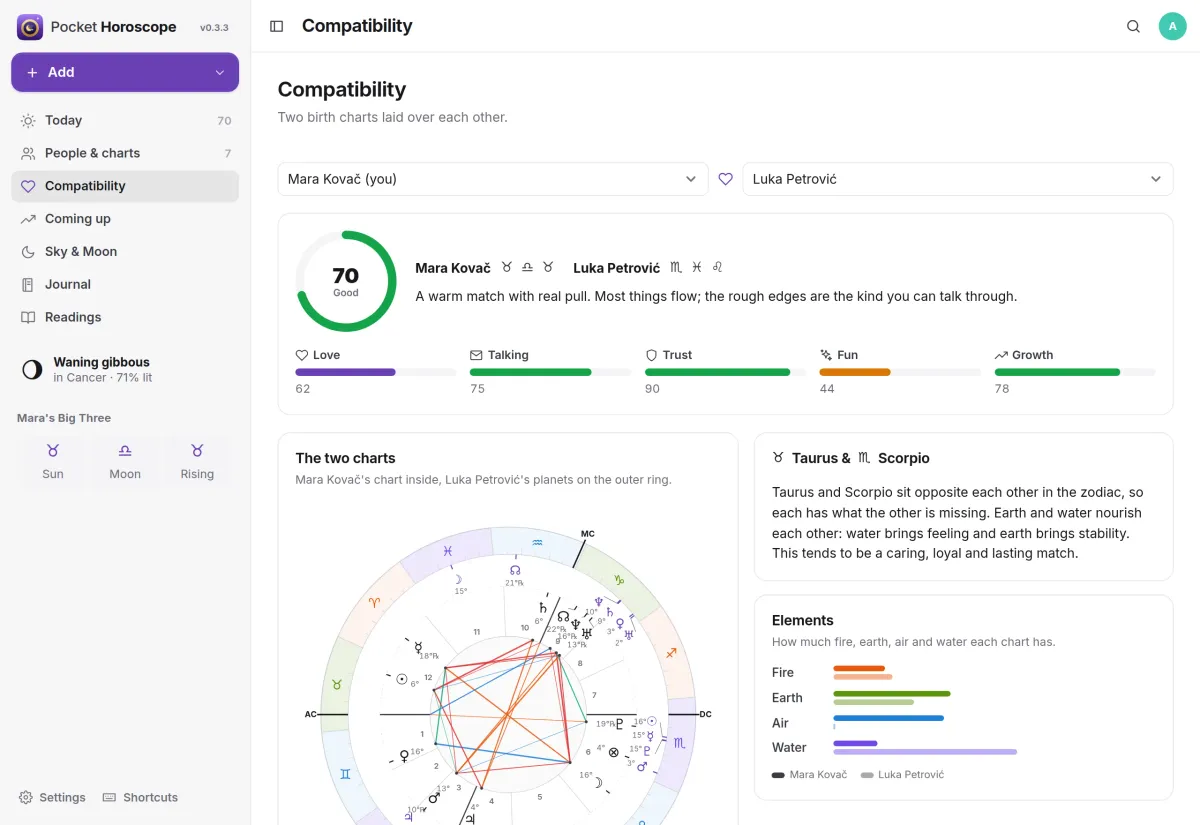The width and height of the screenshot is (1200, 825).
Task: Expand the Add button chevron
Action: coord(220,72)
